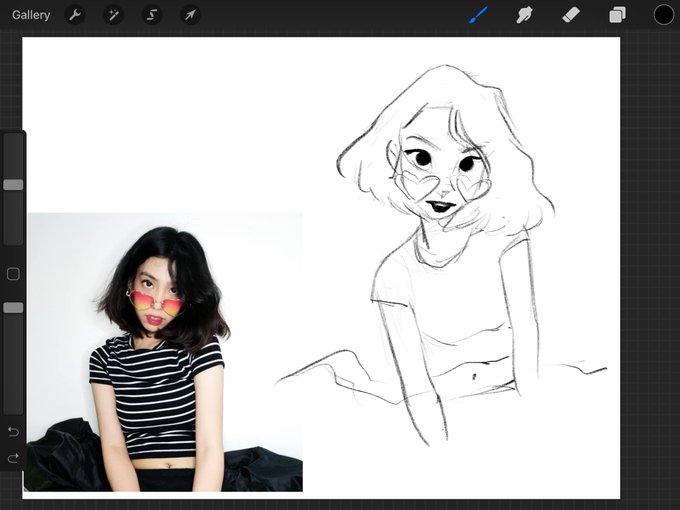680x510 pixels.
Task: Select the Eraser tool
Action: pyautogui.click(x=571, y=15)
